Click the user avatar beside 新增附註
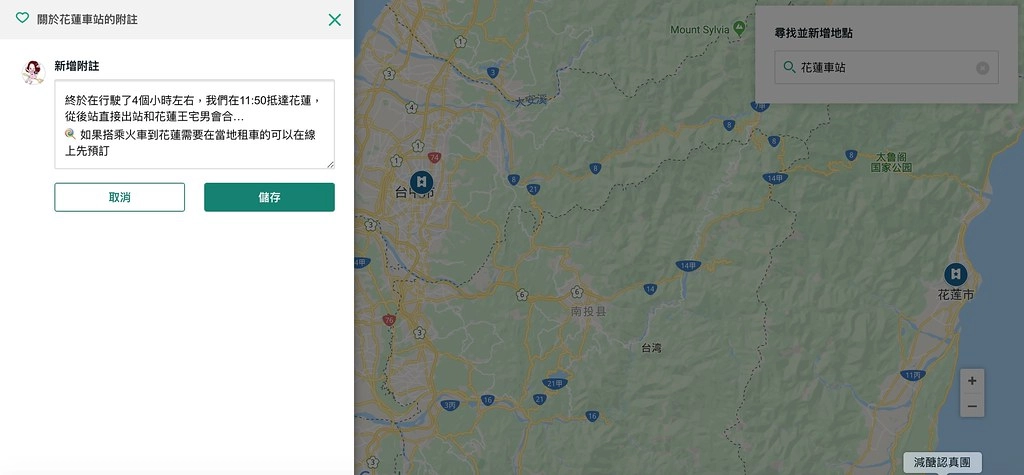 tap(33, 72)
